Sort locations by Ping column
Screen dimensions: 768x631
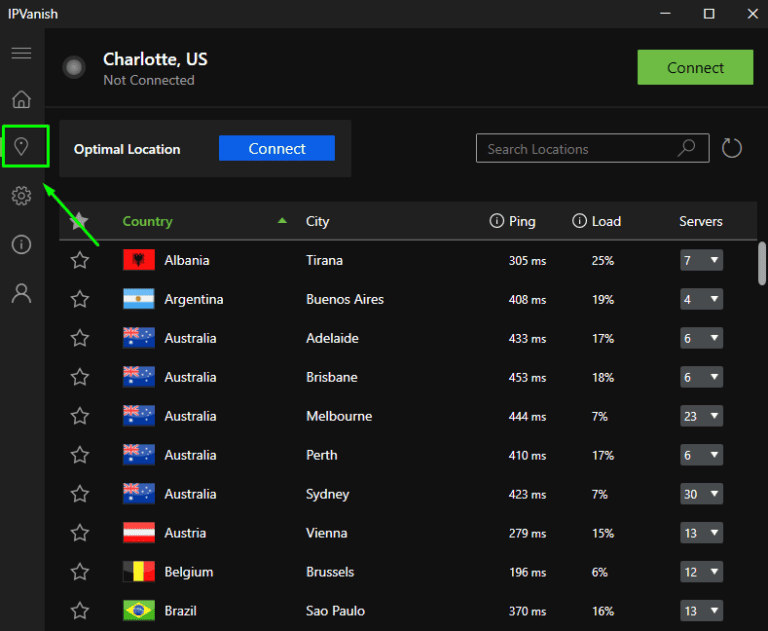(x=521, y=221)
